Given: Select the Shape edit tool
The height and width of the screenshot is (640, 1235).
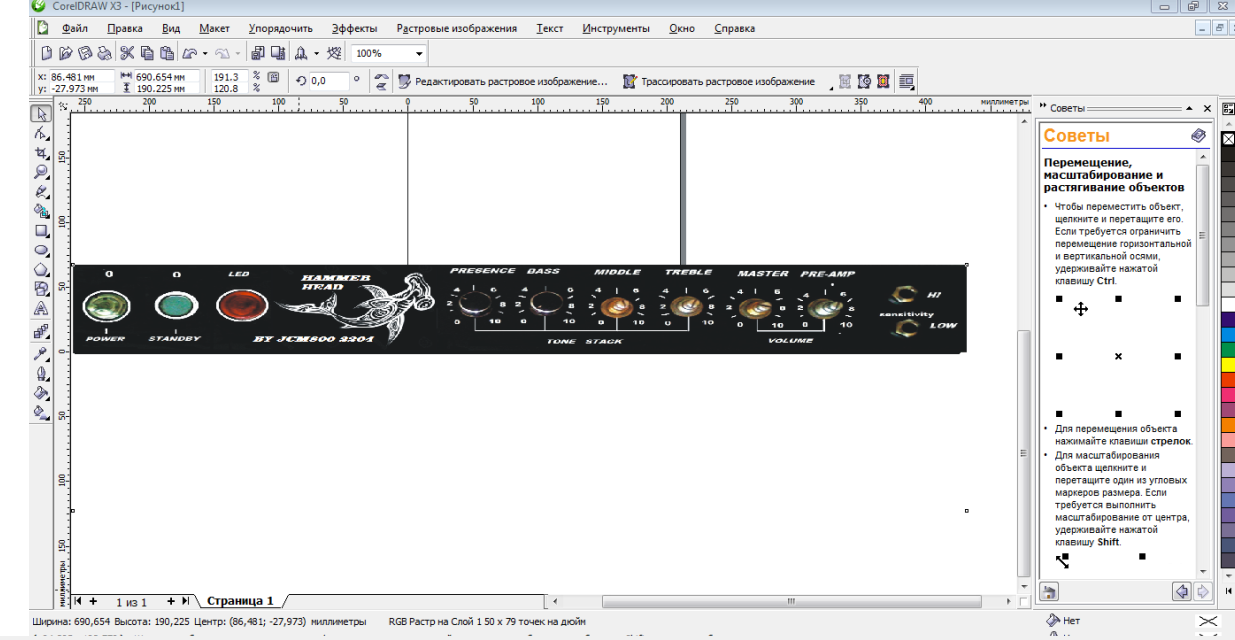Looking at the screenshot, I should [x=41, y=133].
